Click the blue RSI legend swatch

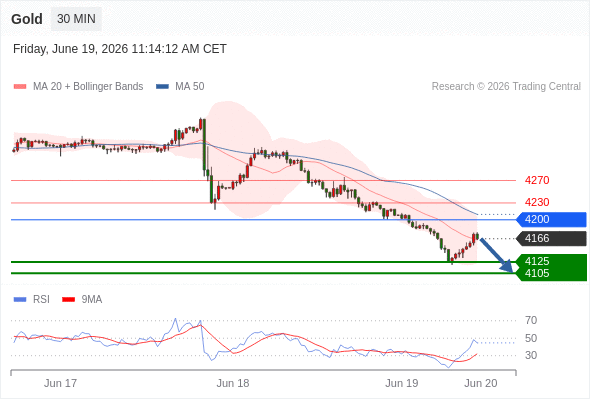(20, 300)
